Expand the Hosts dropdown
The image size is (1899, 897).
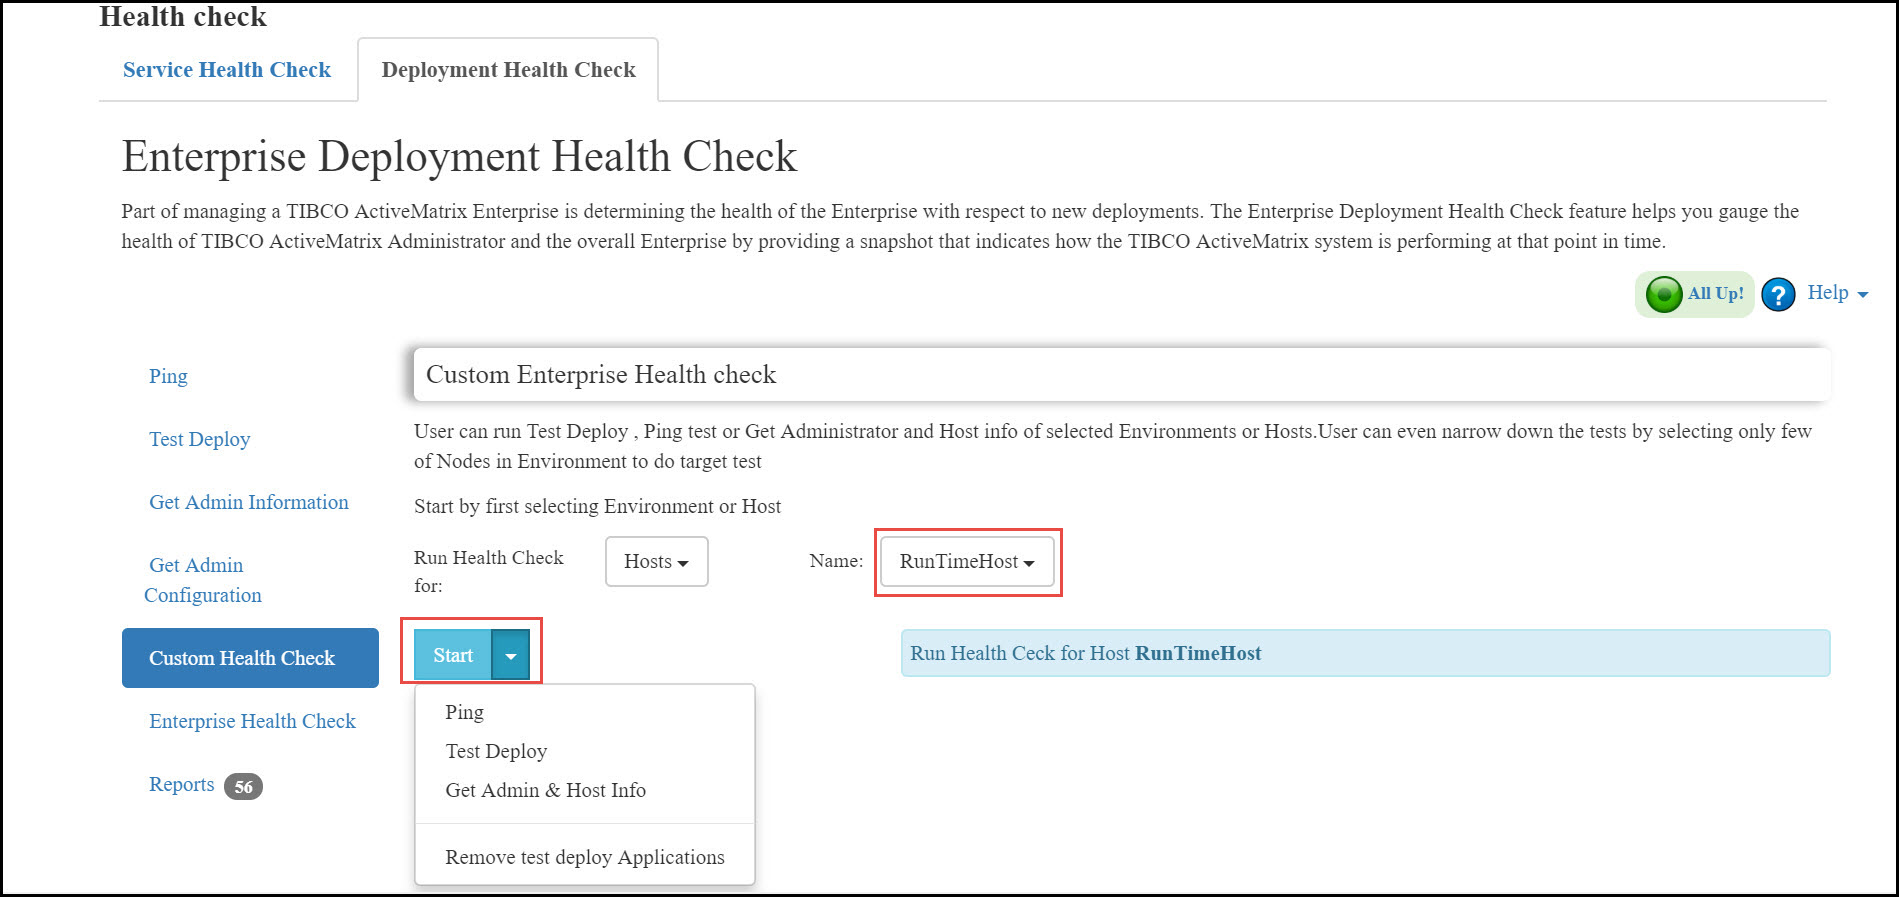656,562
